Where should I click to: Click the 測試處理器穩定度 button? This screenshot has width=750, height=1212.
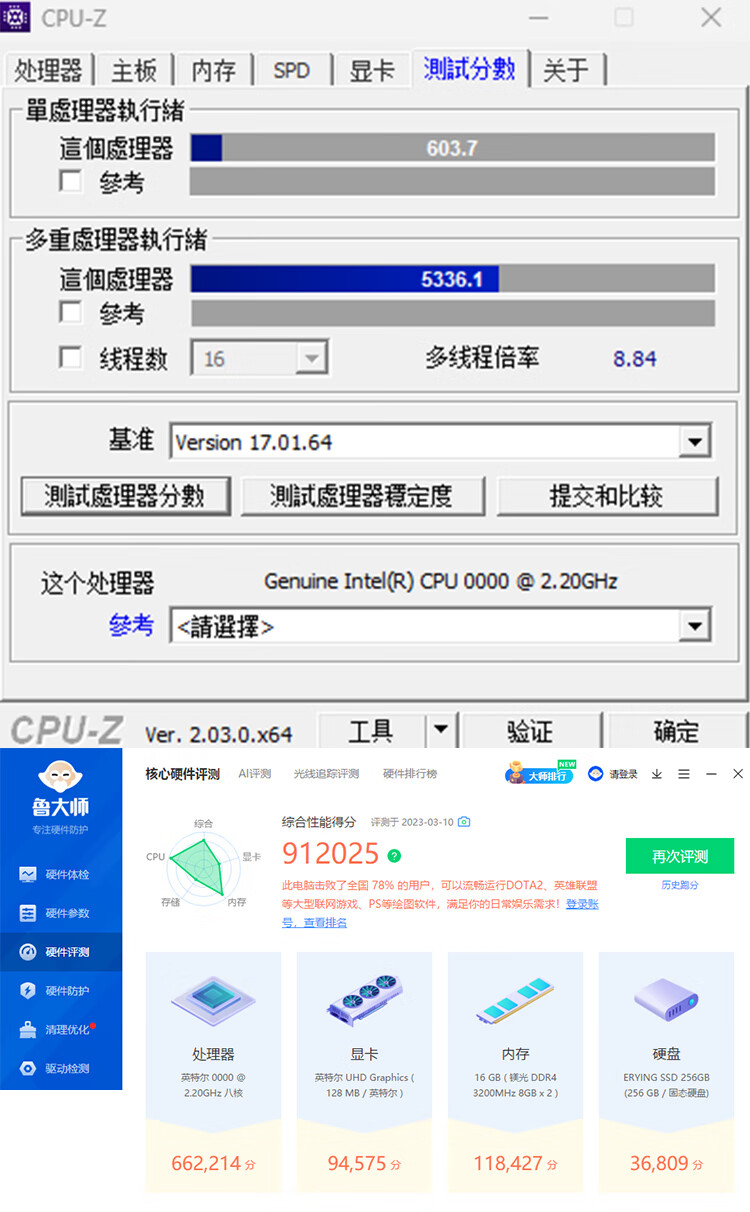(362, 496)
